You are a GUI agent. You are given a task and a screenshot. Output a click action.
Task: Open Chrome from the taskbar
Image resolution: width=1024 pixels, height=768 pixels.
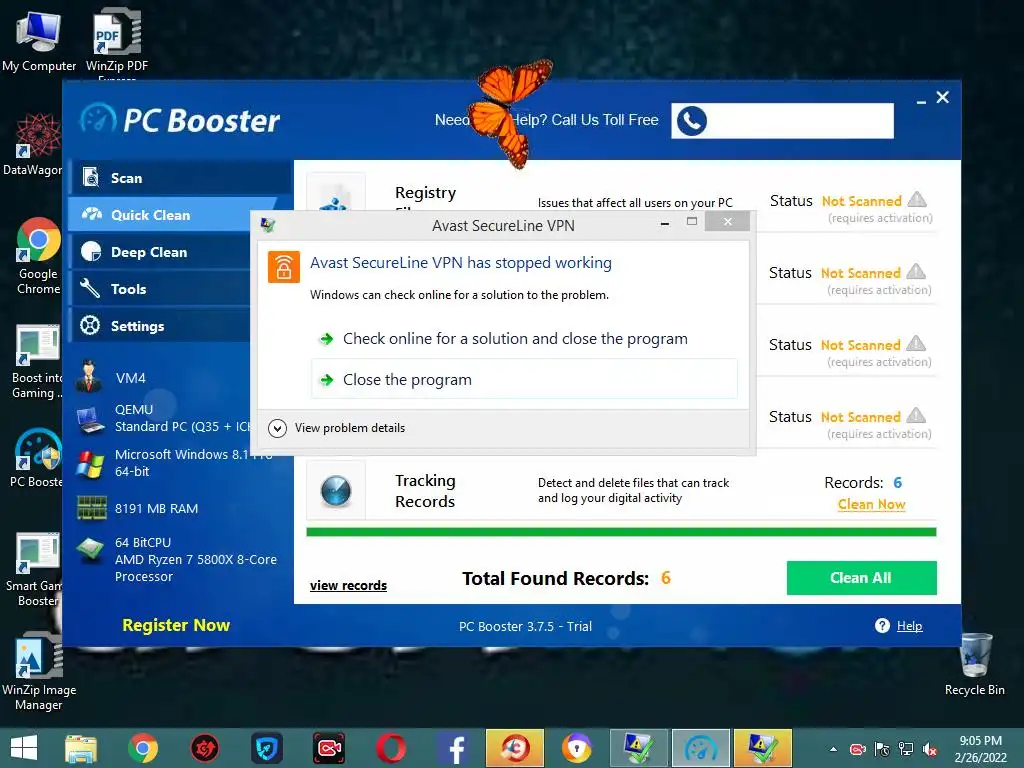142,748
